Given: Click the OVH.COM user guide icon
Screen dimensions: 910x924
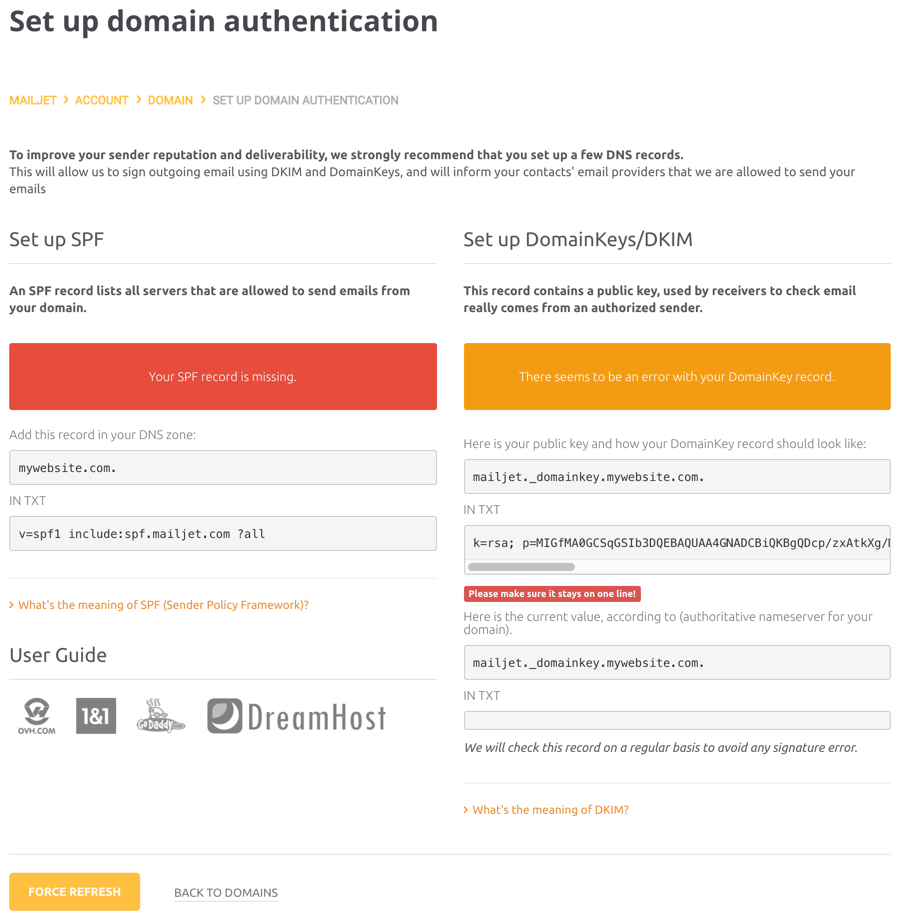Looking at the screenshot, I should click(x=37, y=715).
